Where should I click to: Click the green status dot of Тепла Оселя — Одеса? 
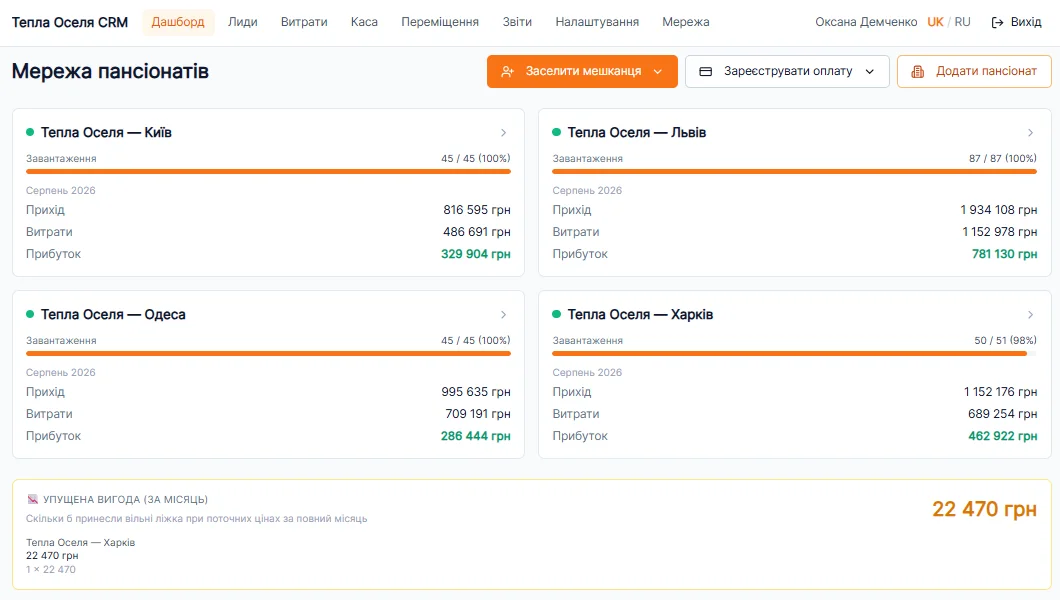pyautogui.click(x=30, y=314)
